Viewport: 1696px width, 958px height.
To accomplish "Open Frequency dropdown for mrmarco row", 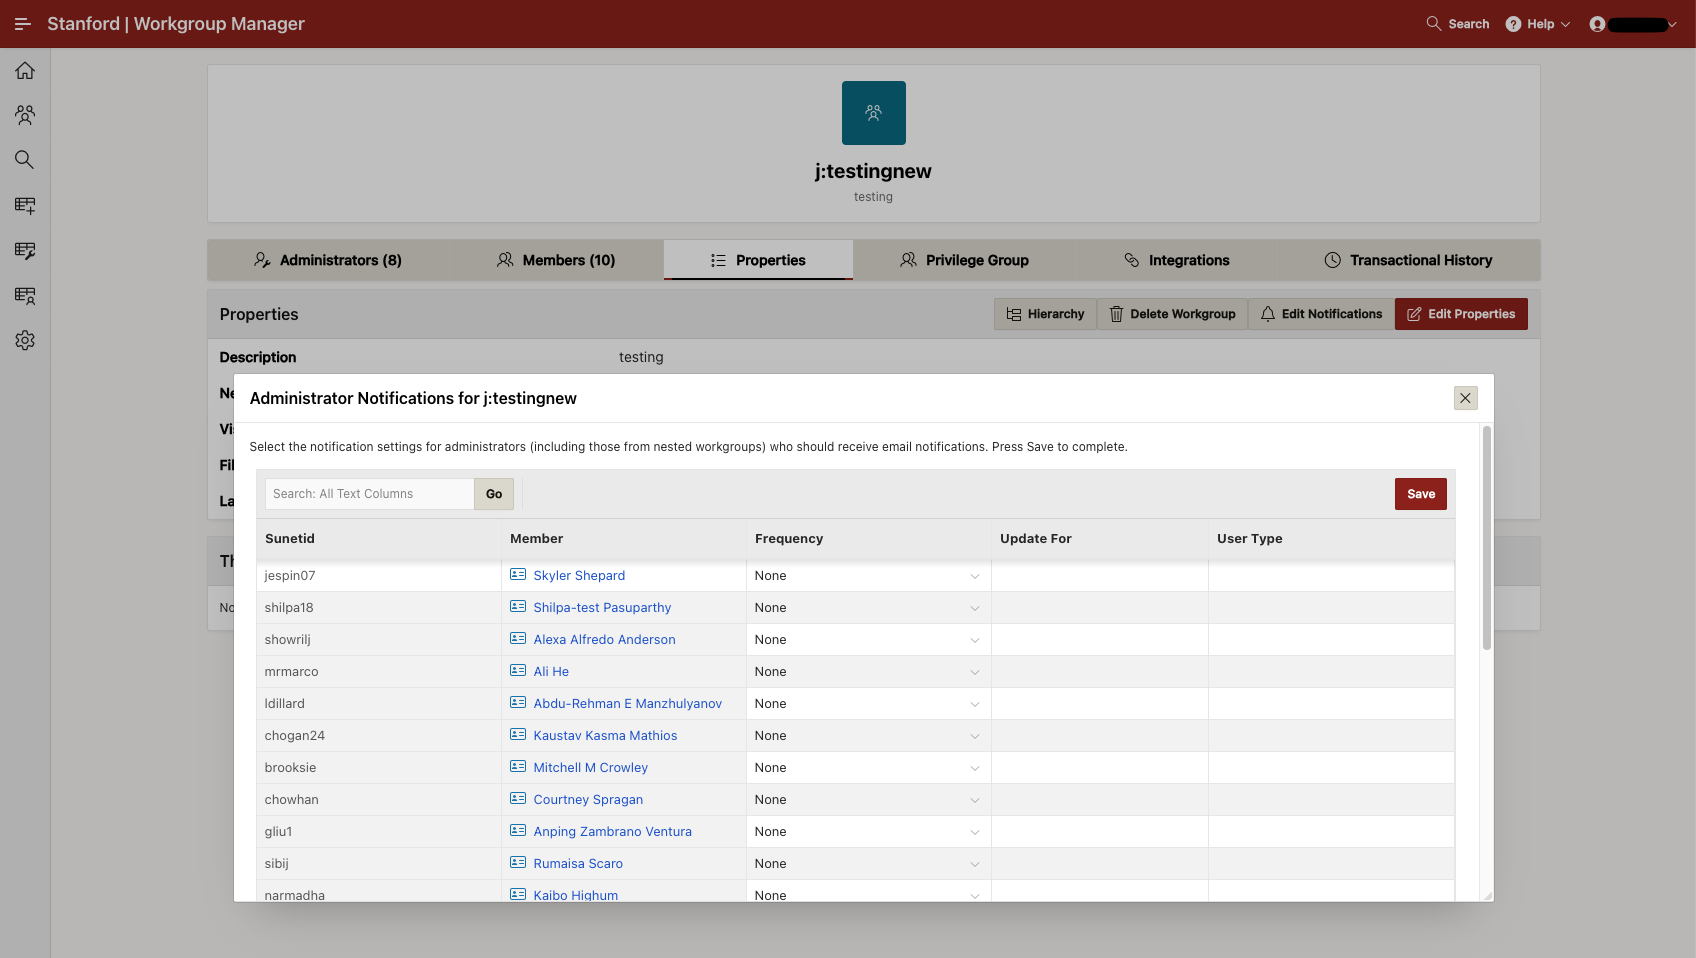I will [867, 672].
